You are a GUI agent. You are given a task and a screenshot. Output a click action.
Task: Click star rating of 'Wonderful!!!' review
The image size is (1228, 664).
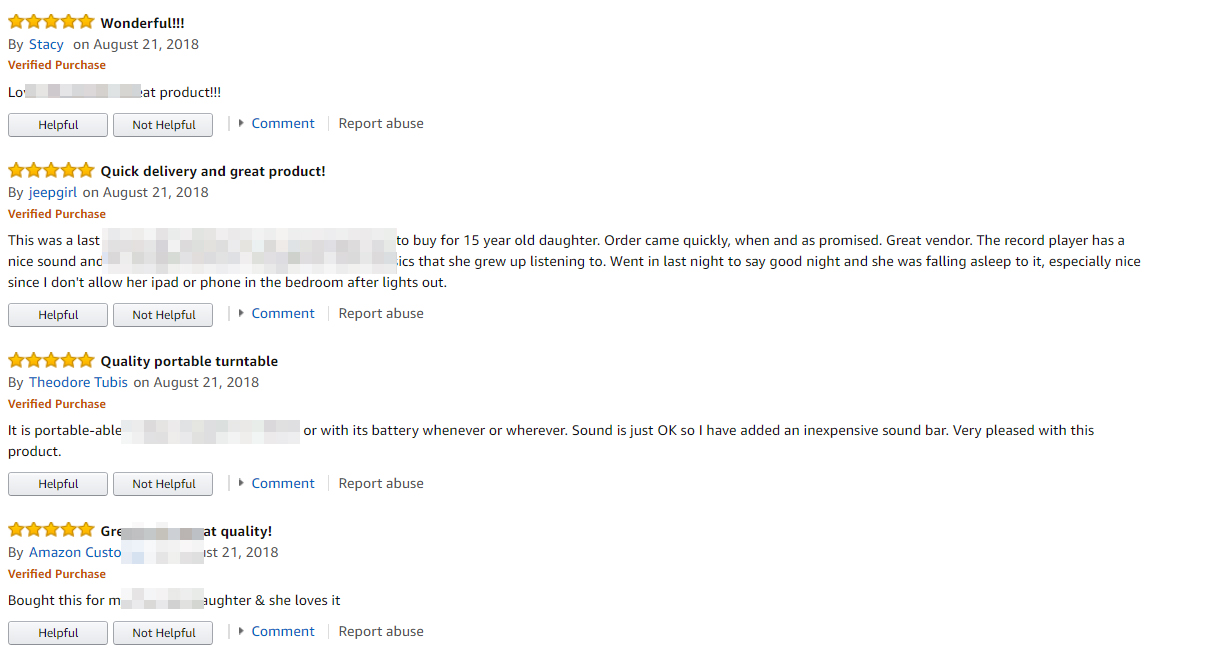click(x=51, y=22)
